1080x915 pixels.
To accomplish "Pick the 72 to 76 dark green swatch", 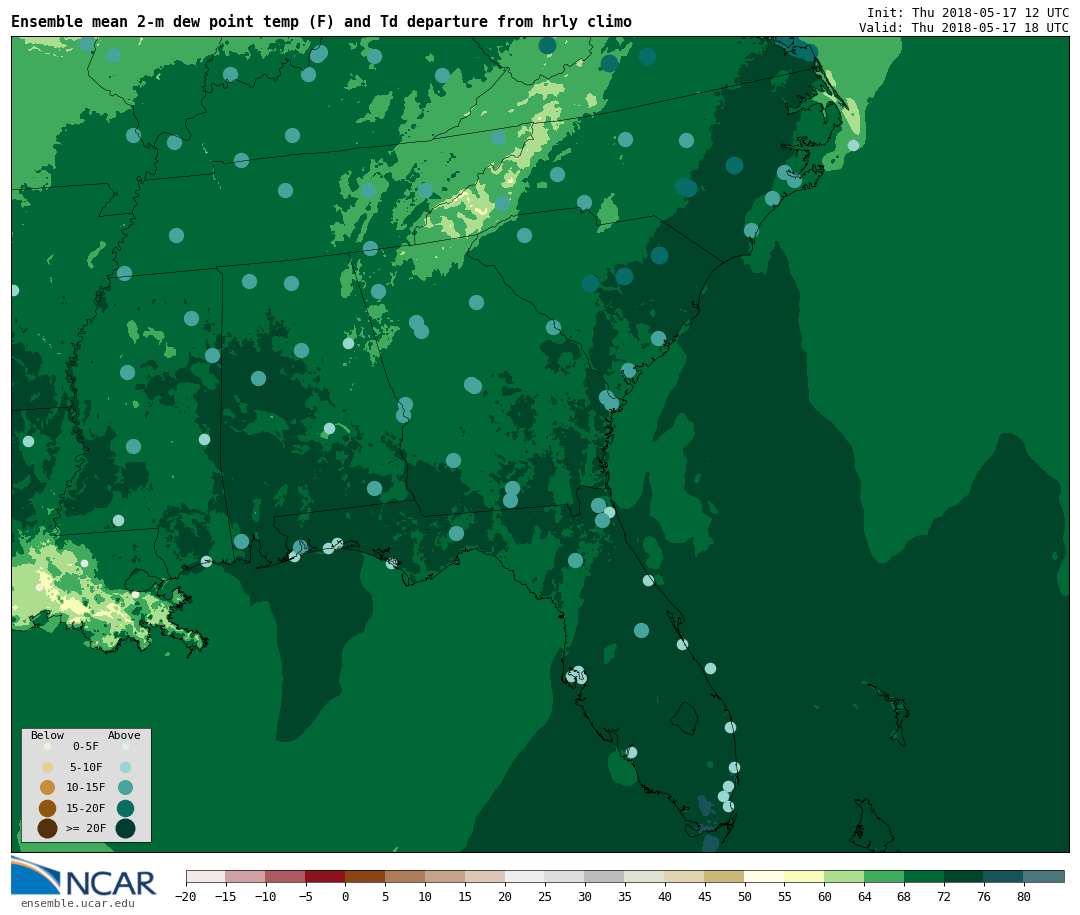I will point(965,876).
